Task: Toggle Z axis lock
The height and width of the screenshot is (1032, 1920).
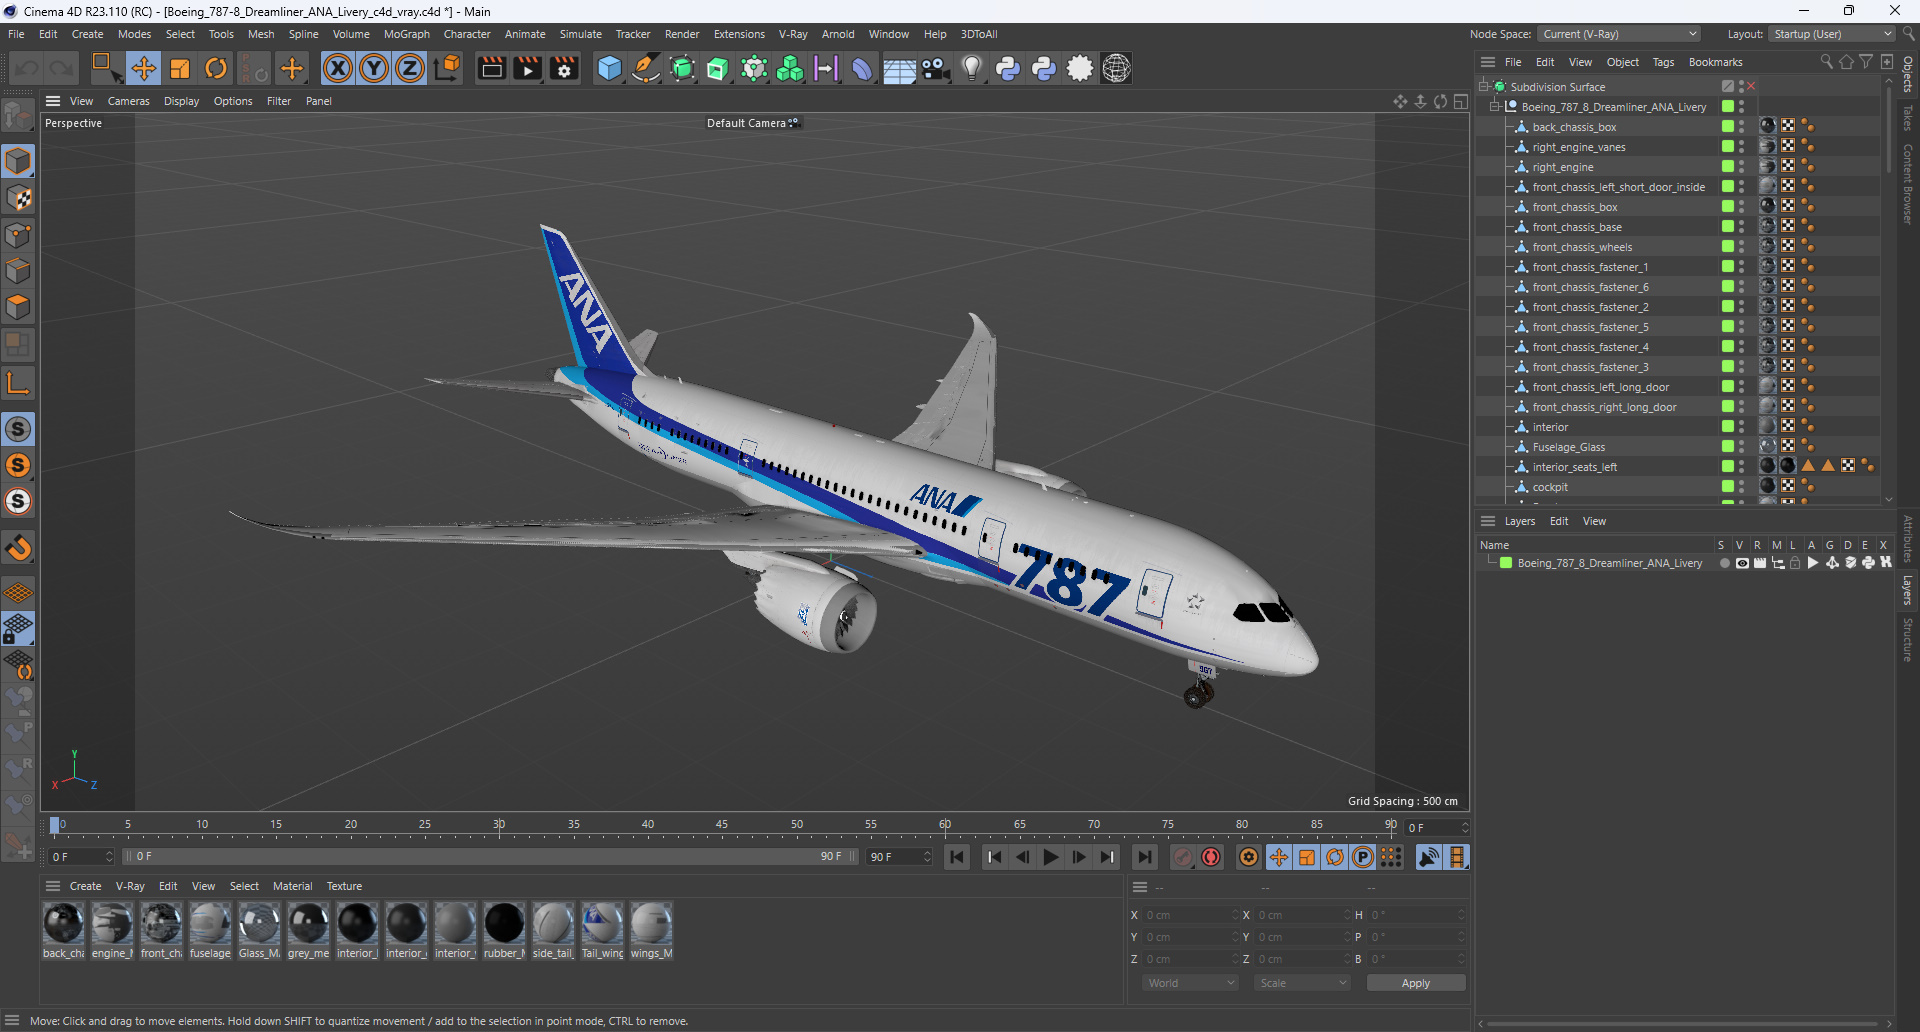Action: [410, 68]
